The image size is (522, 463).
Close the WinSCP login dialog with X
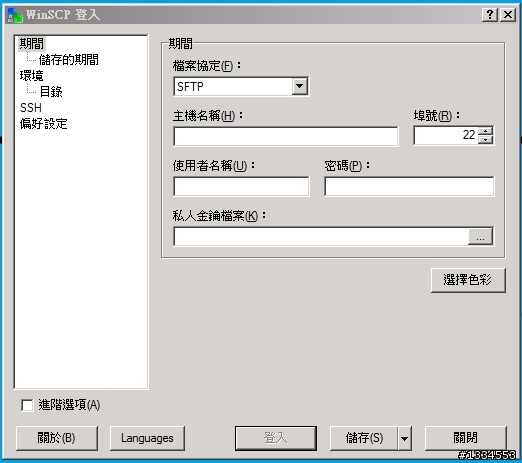(508, 15)
